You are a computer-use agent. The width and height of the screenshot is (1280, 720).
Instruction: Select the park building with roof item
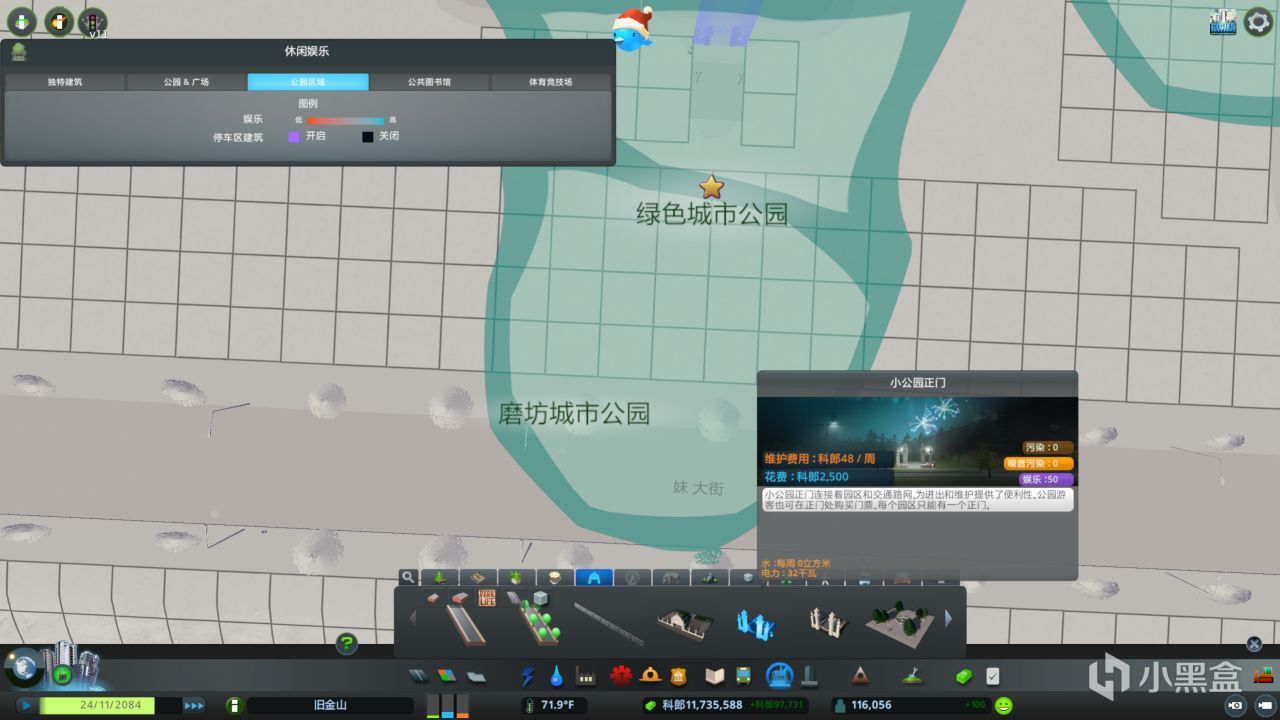(x=685, y=622)
